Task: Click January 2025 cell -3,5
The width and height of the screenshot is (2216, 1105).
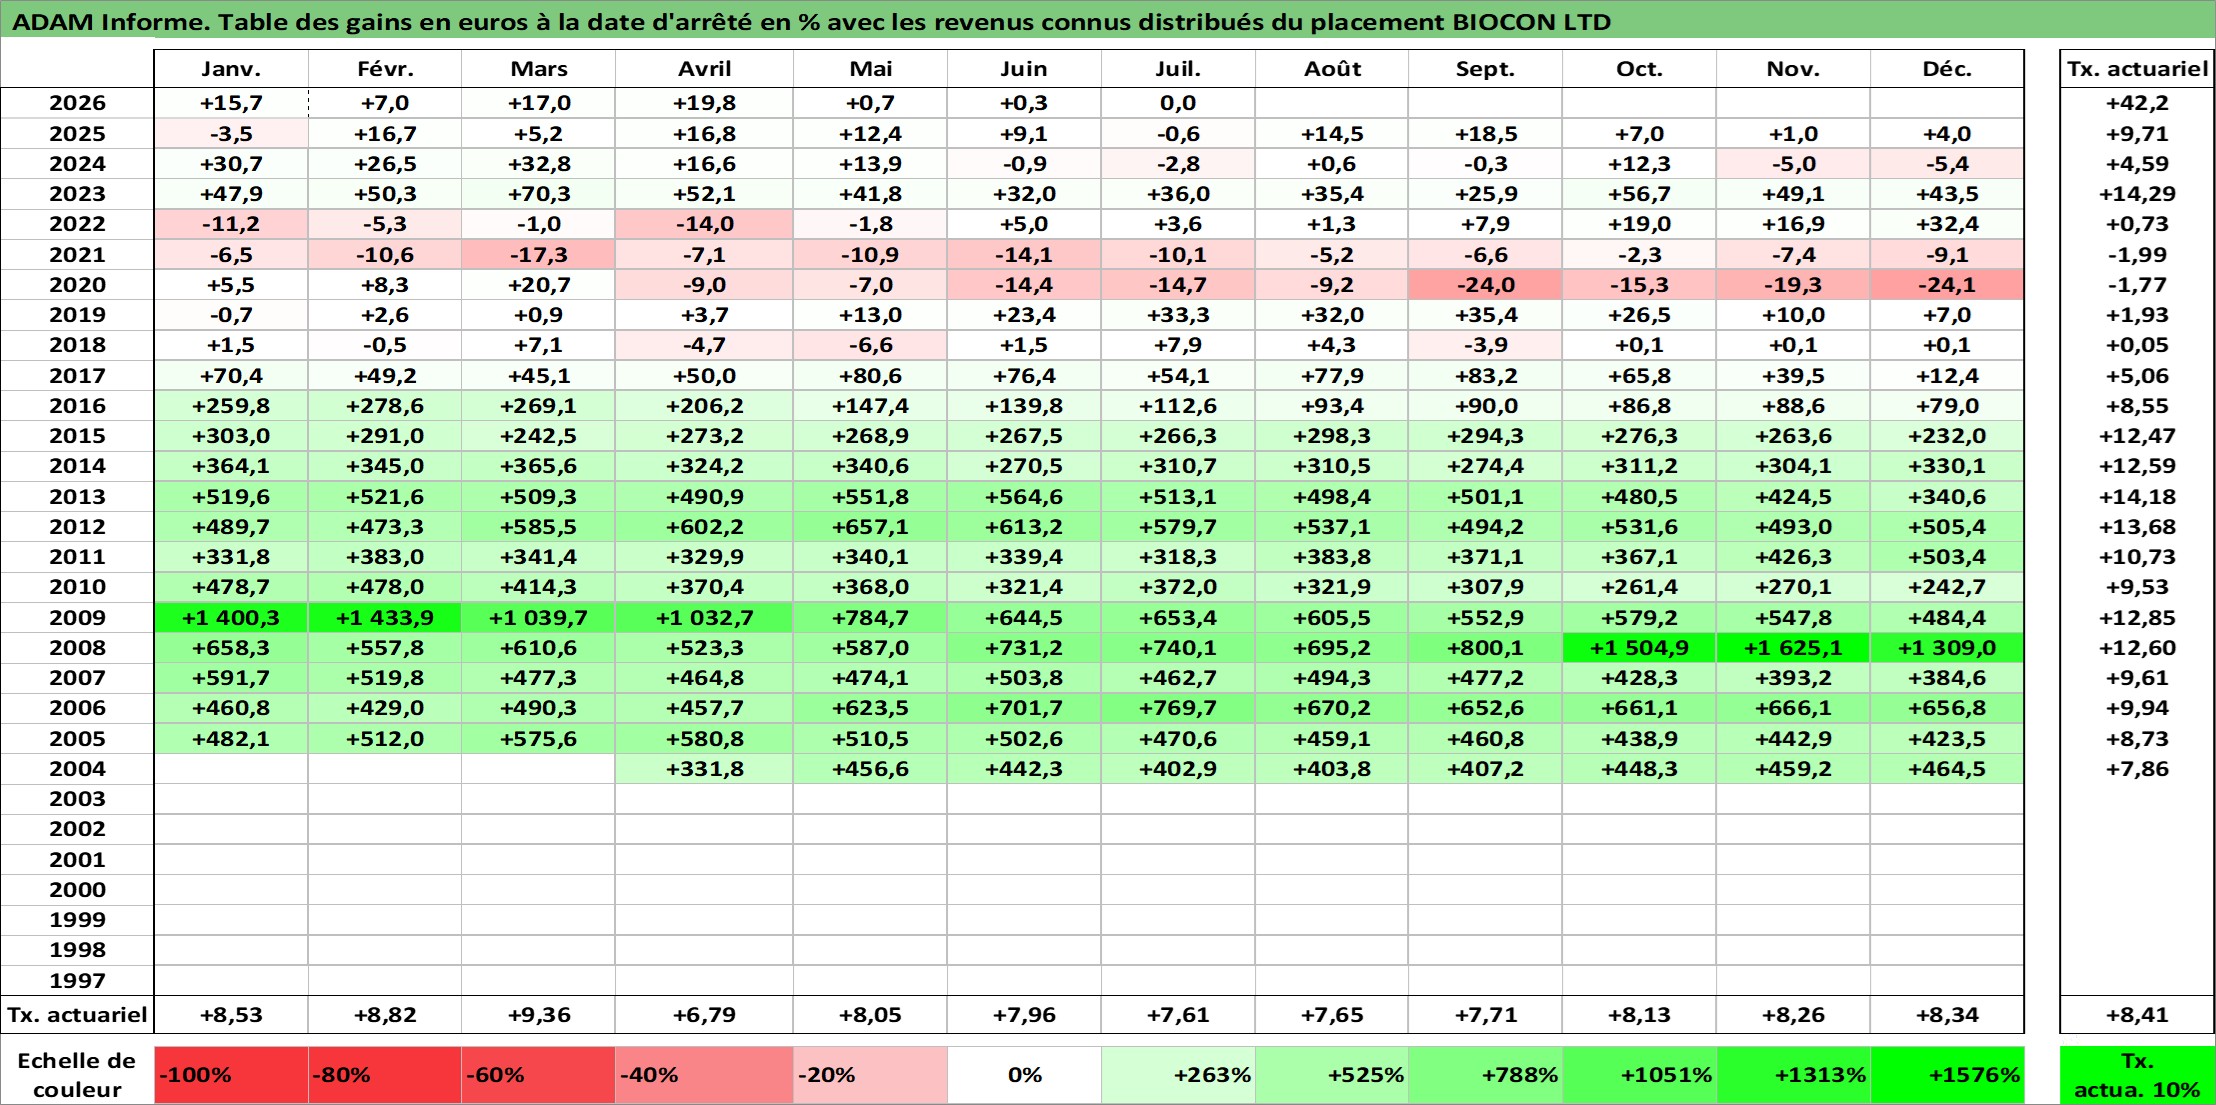Action: click(x=231, y=134)
